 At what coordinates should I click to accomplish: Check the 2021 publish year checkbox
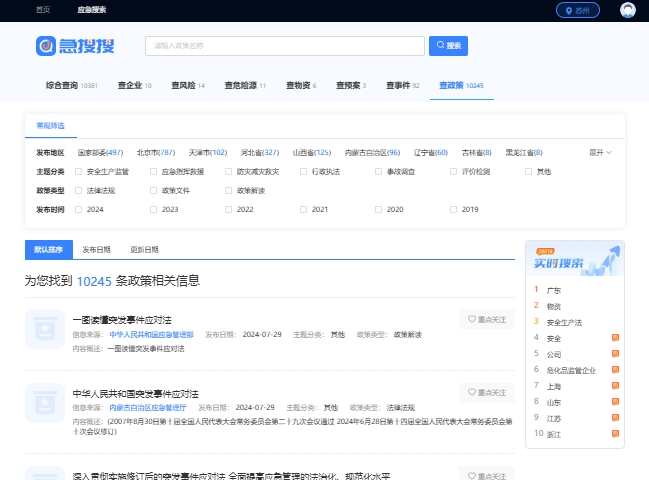coord(303,209)
